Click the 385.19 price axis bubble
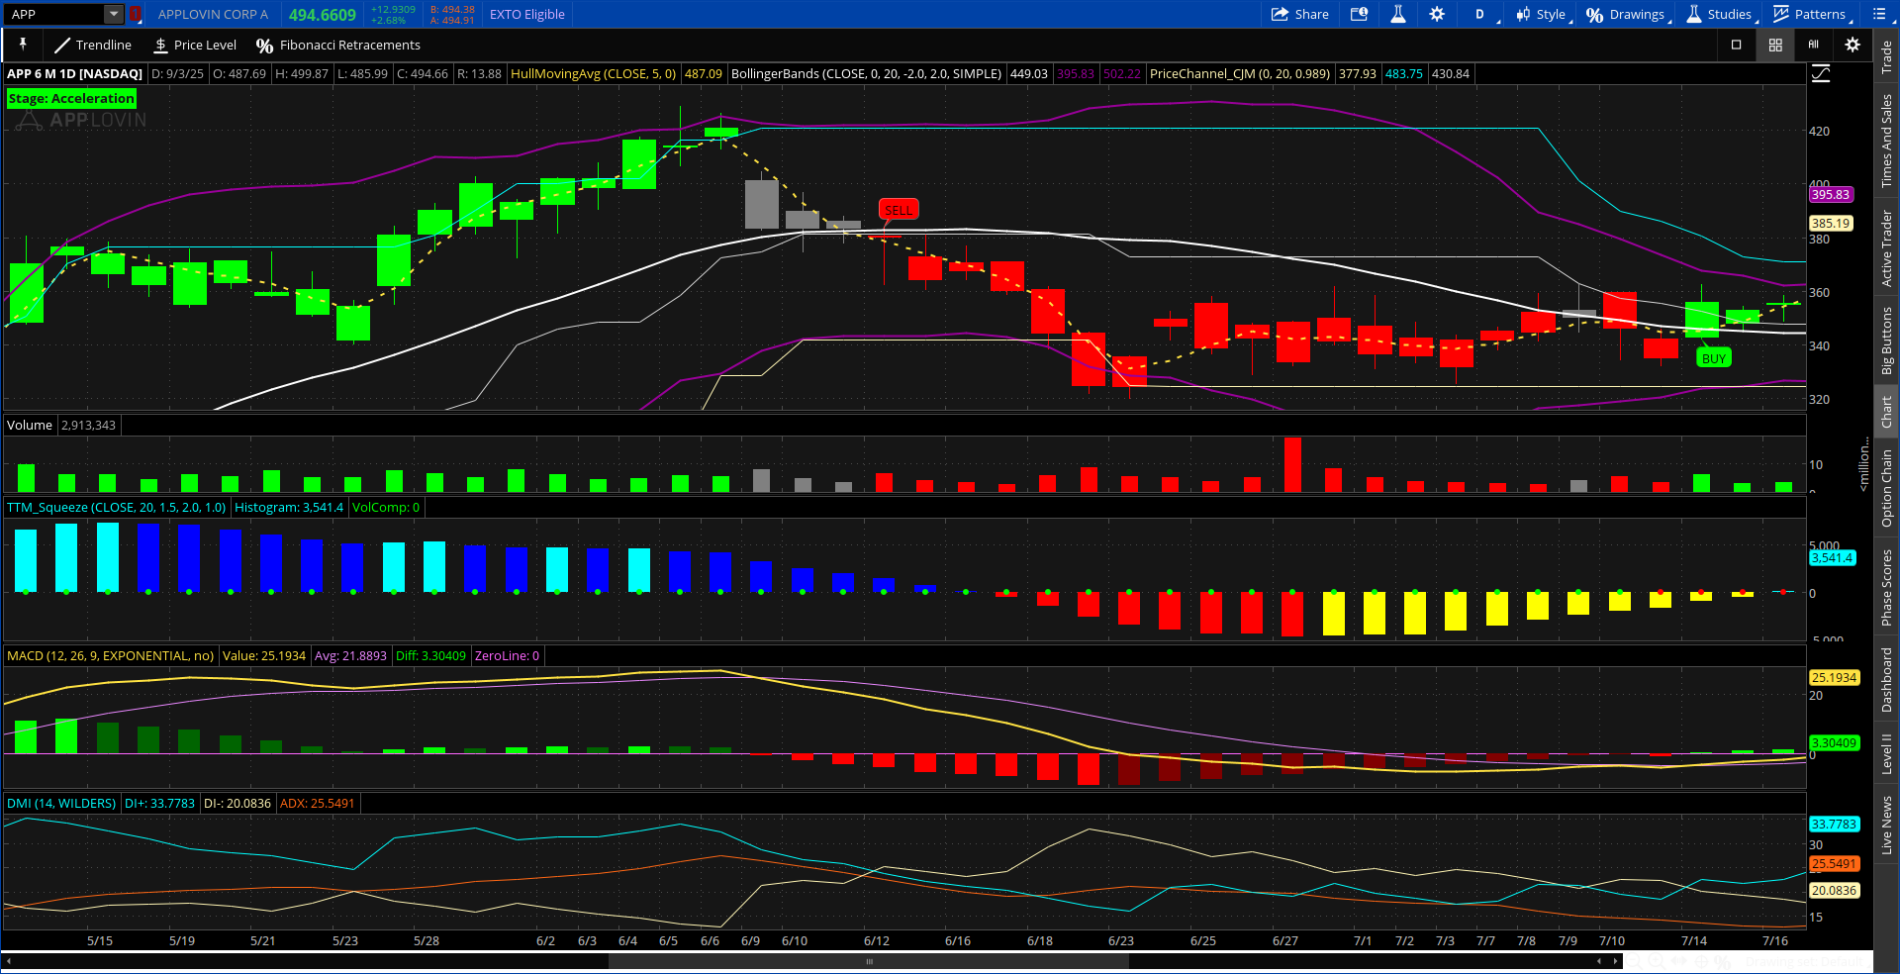The width and height of the screenshot is (1900, 974). click(x=1831, y=224)
